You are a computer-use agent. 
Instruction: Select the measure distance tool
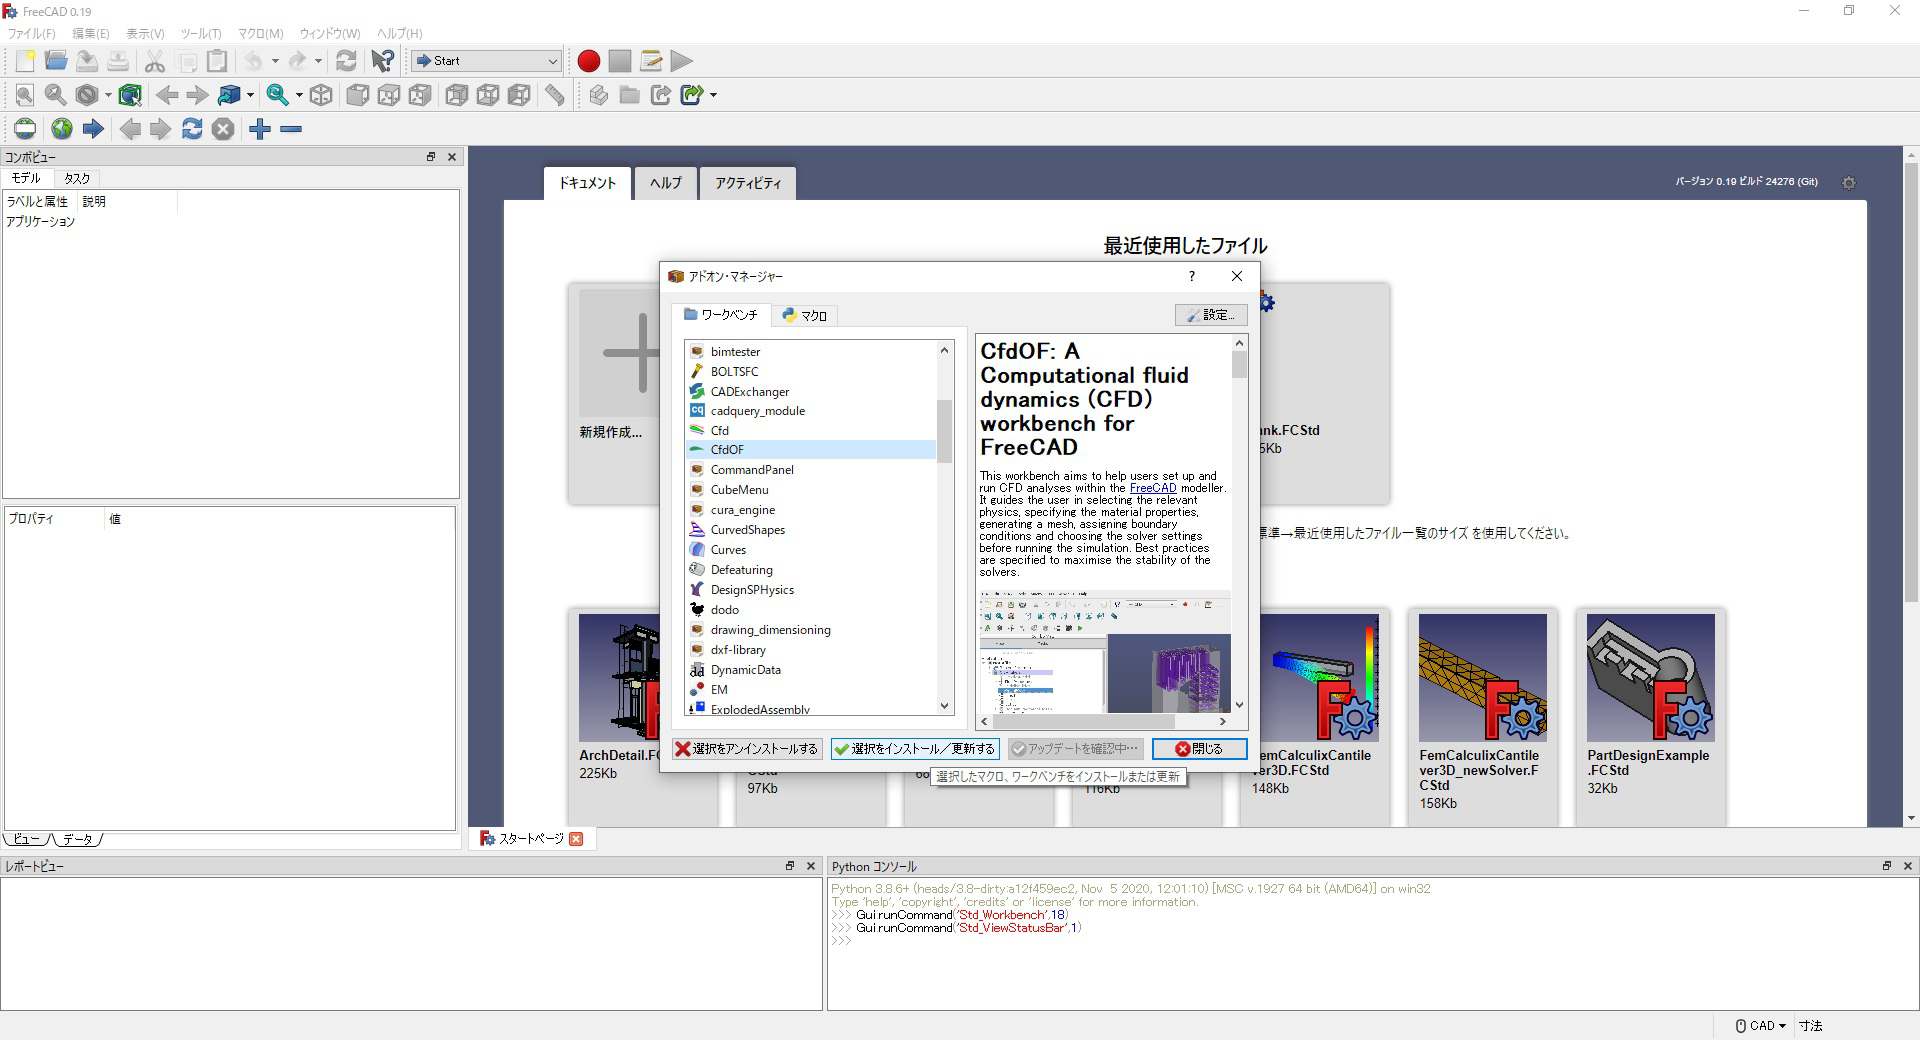coord(553,95)
